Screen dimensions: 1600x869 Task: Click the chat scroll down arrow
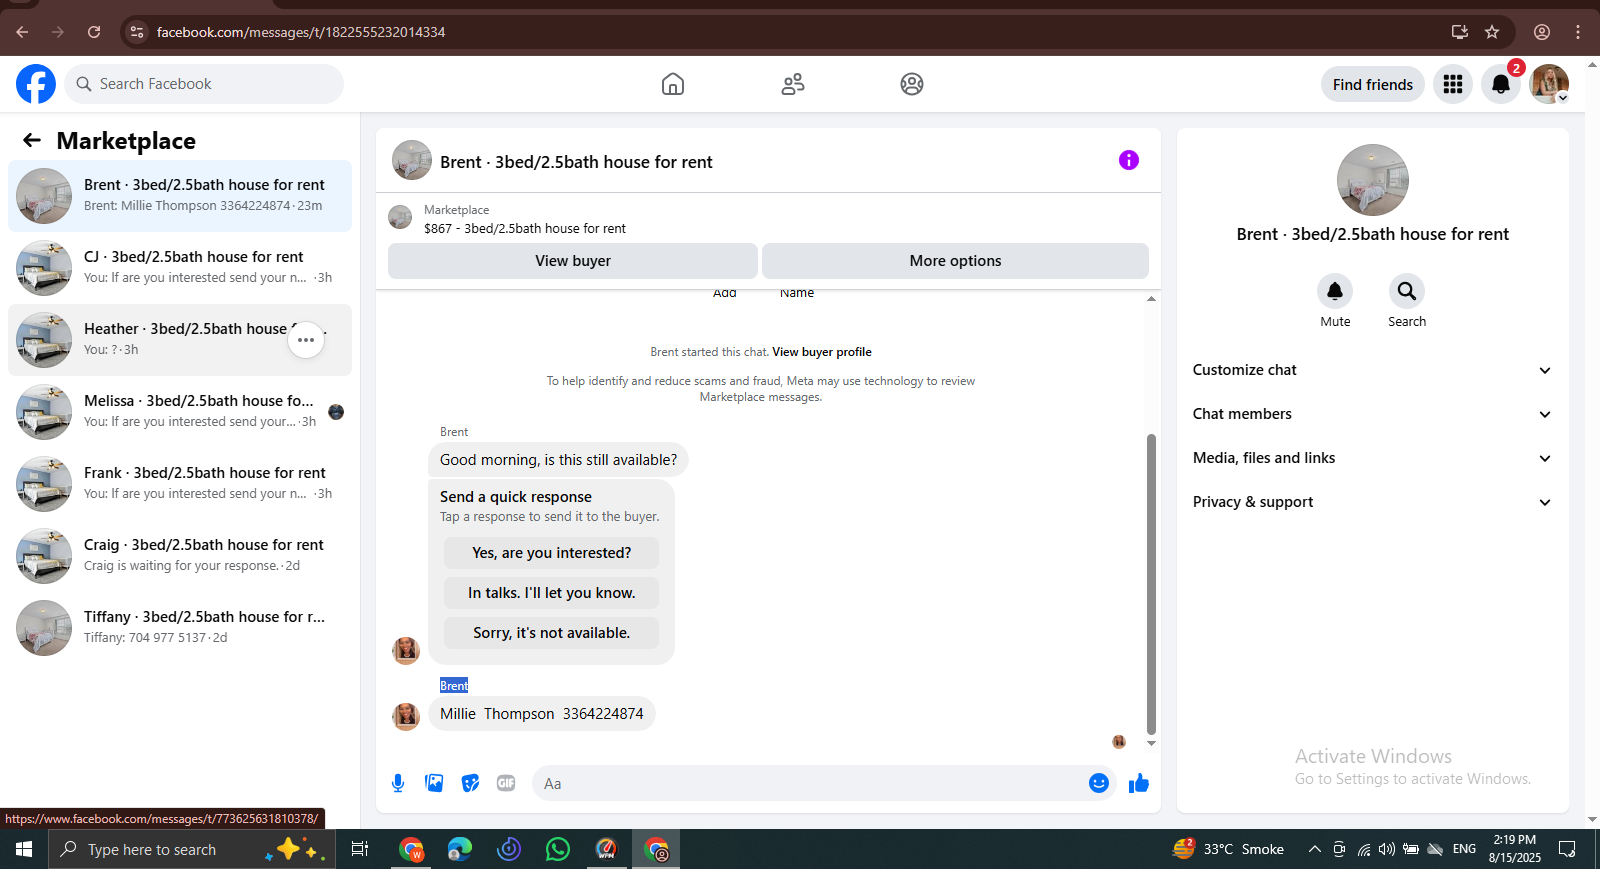(1151, 743)
